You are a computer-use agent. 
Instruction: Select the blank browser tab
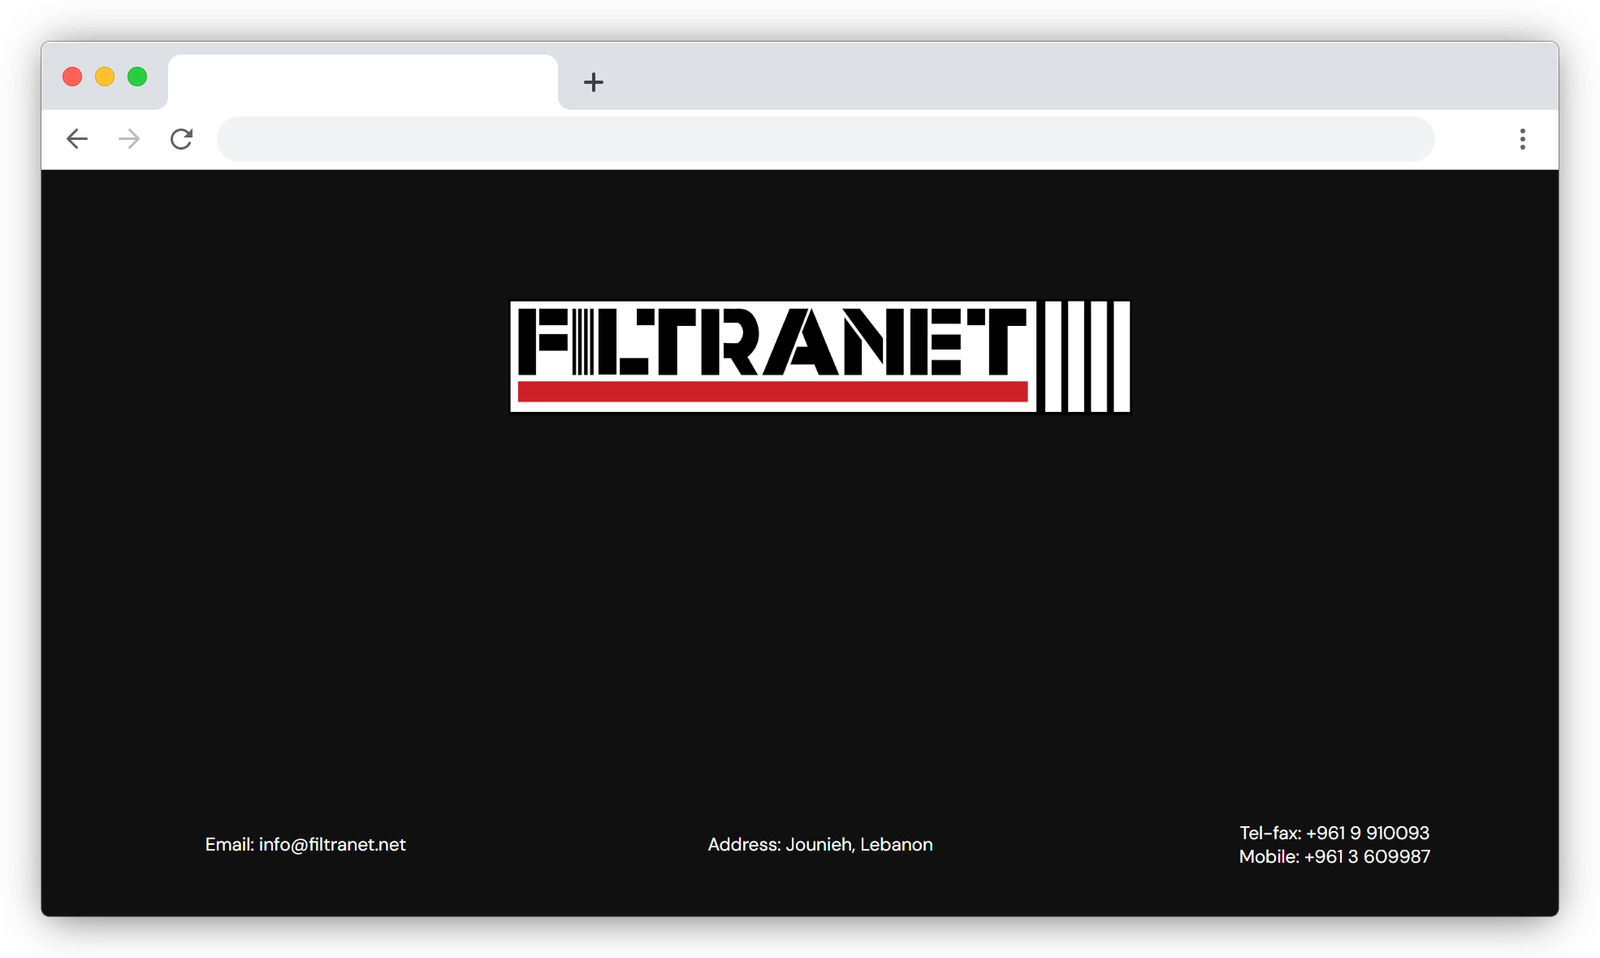point(362,82)
